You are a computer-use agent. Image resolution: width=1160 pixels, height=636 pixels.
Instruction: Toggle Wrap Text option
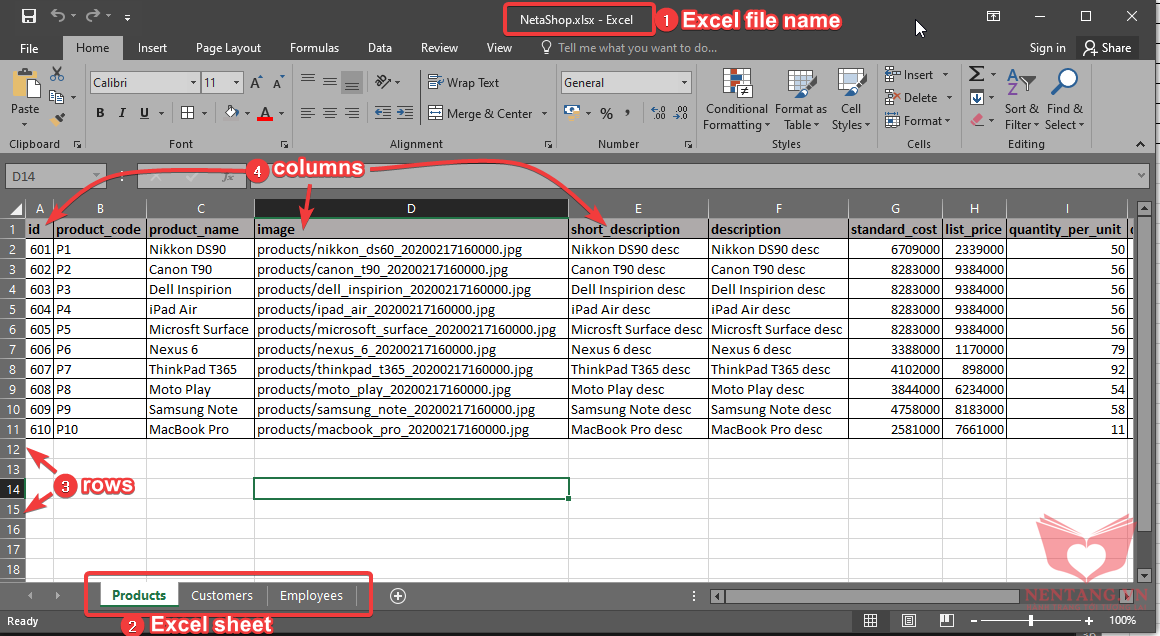[463, 83]
